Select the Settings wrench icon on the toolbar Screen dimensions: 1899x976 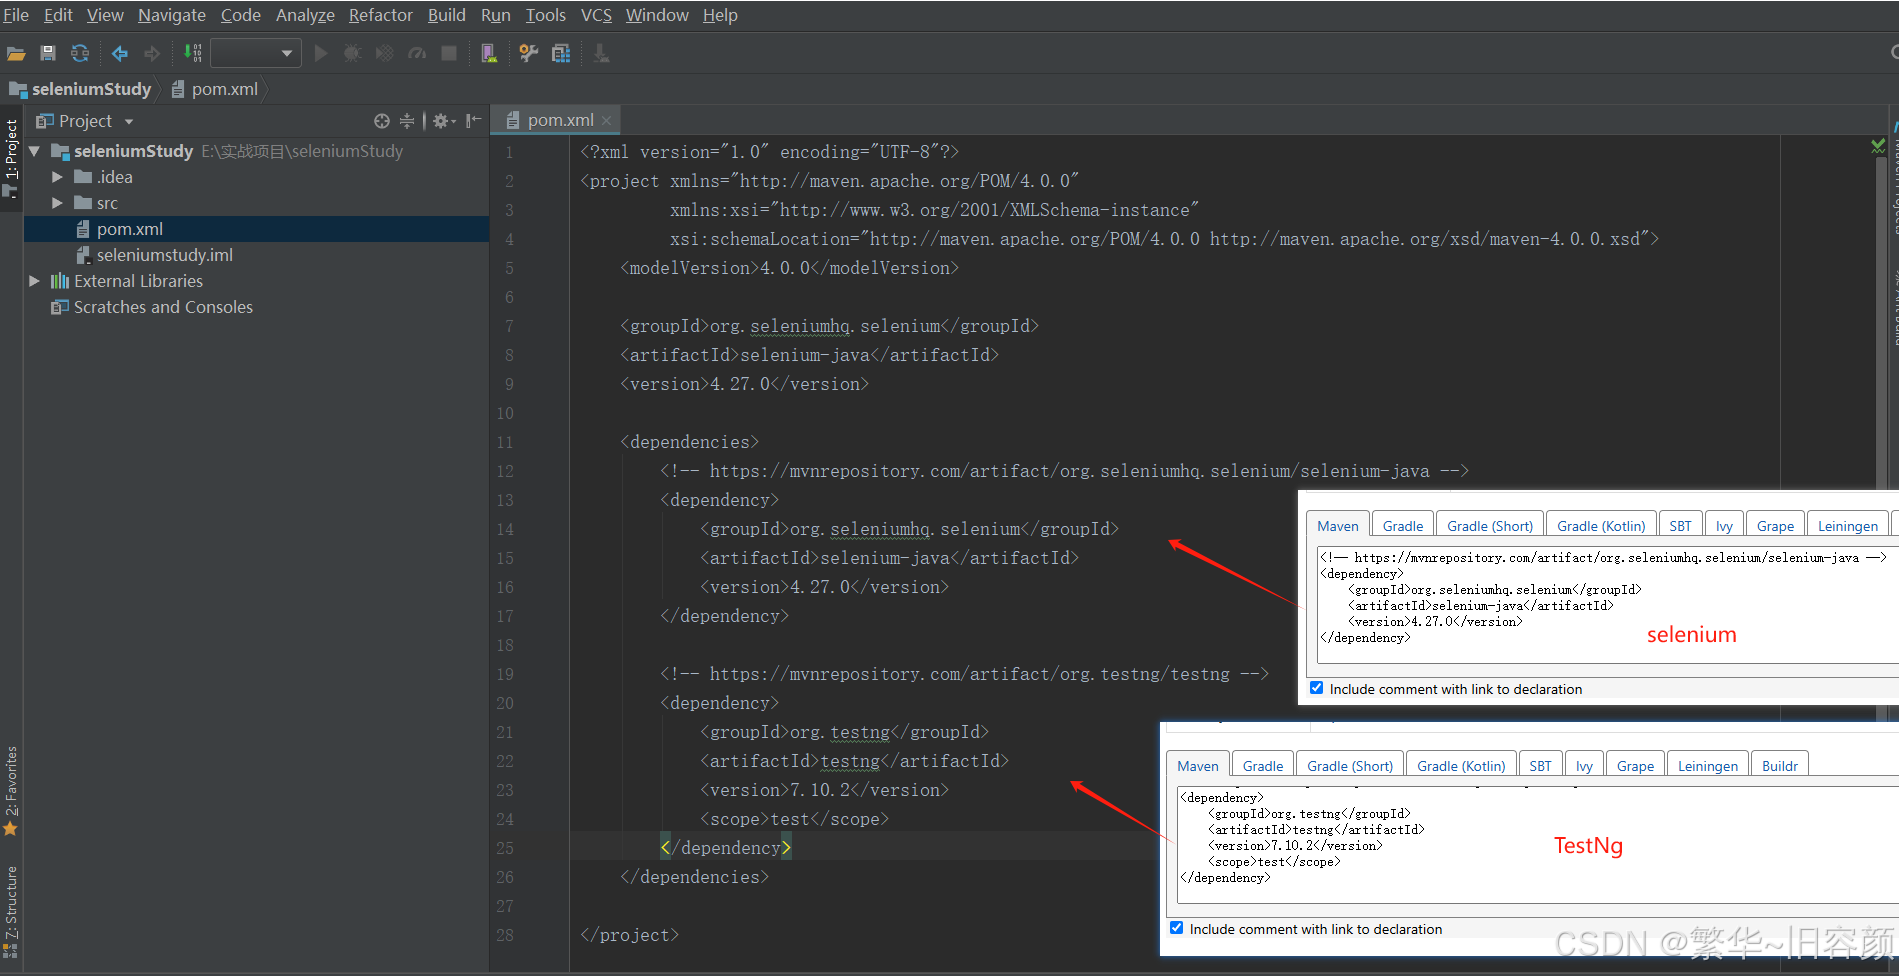pos(528,53)
